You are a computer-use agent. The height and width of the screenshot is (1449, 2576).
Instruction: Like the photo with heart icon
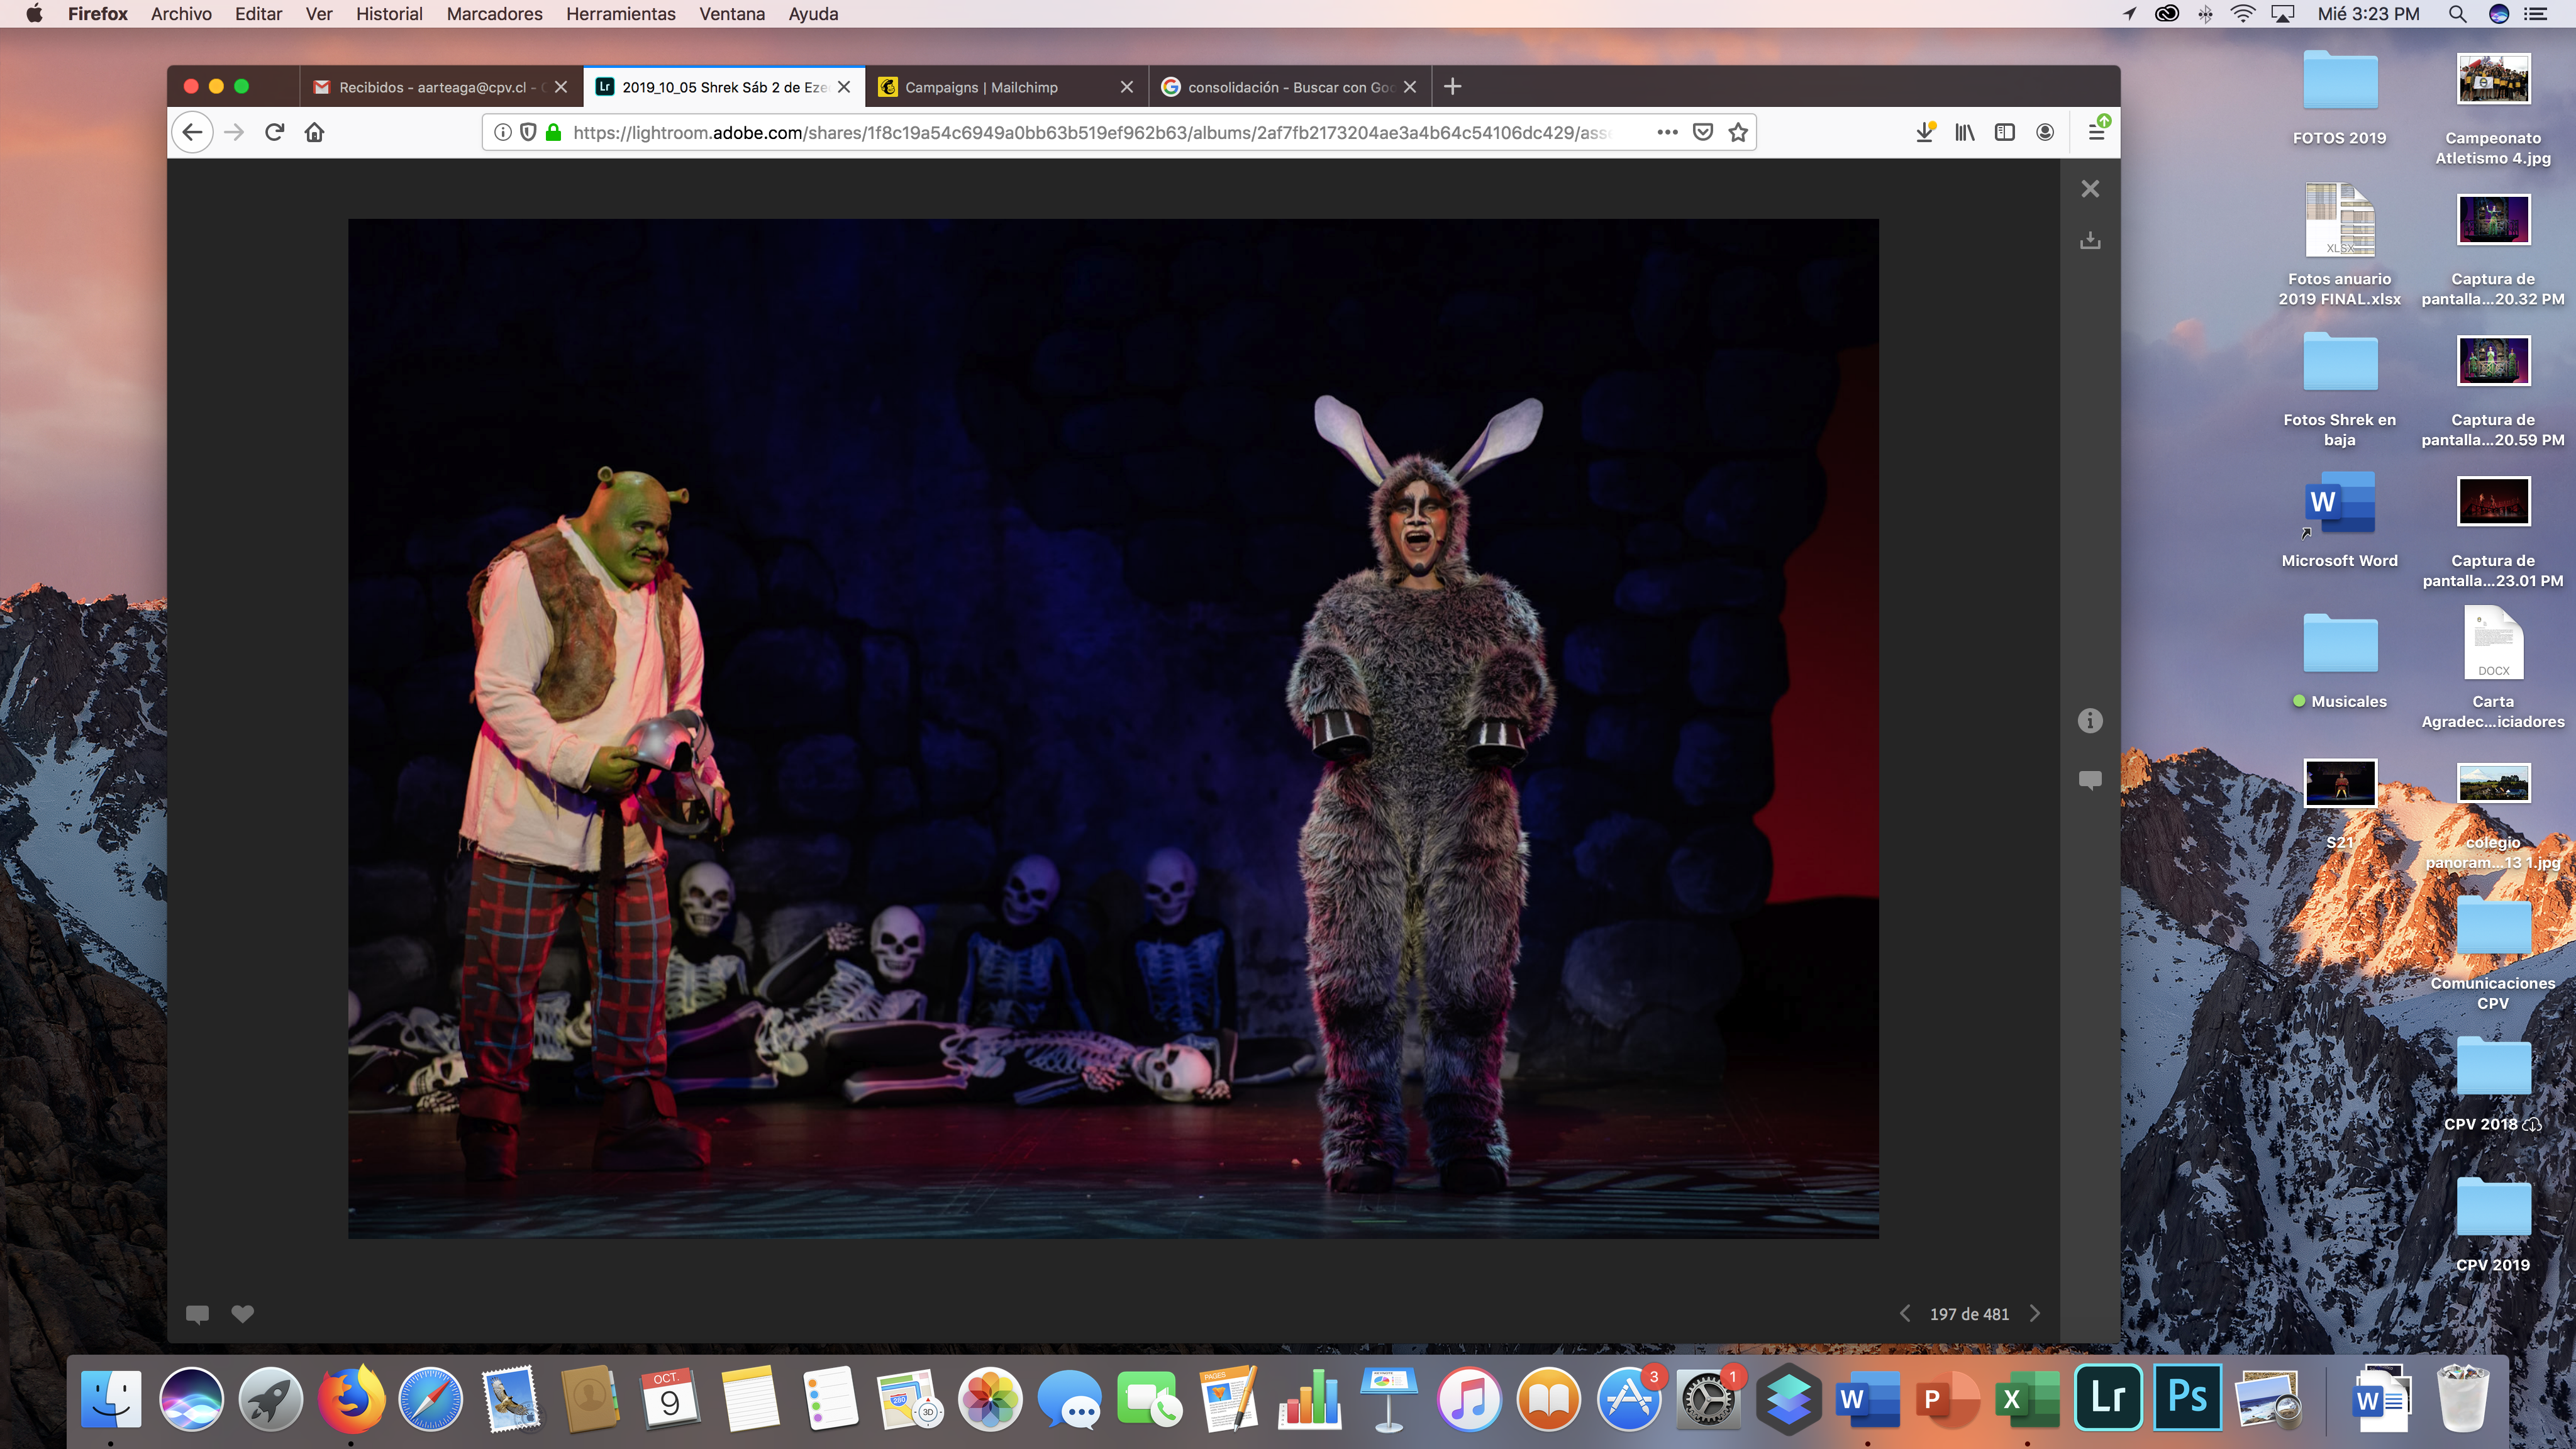[242, 1314]
